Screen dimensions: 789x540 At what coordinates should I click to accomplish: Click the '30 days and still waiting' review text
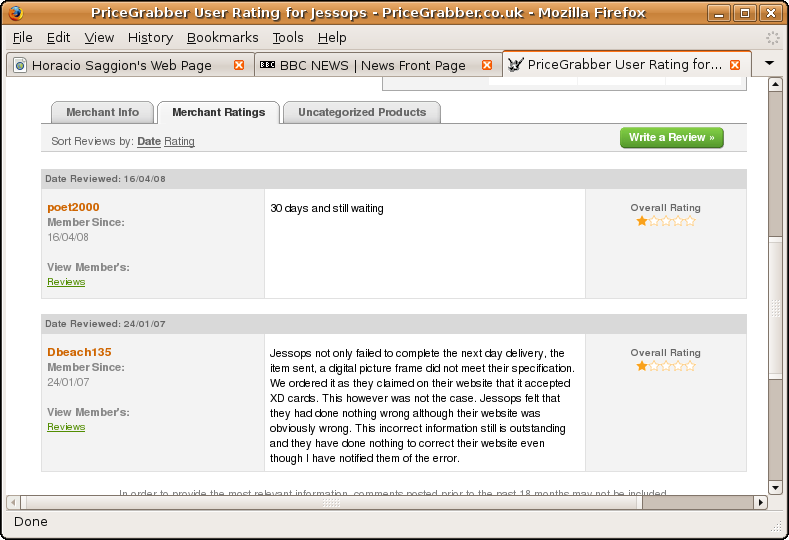(327, 208)
